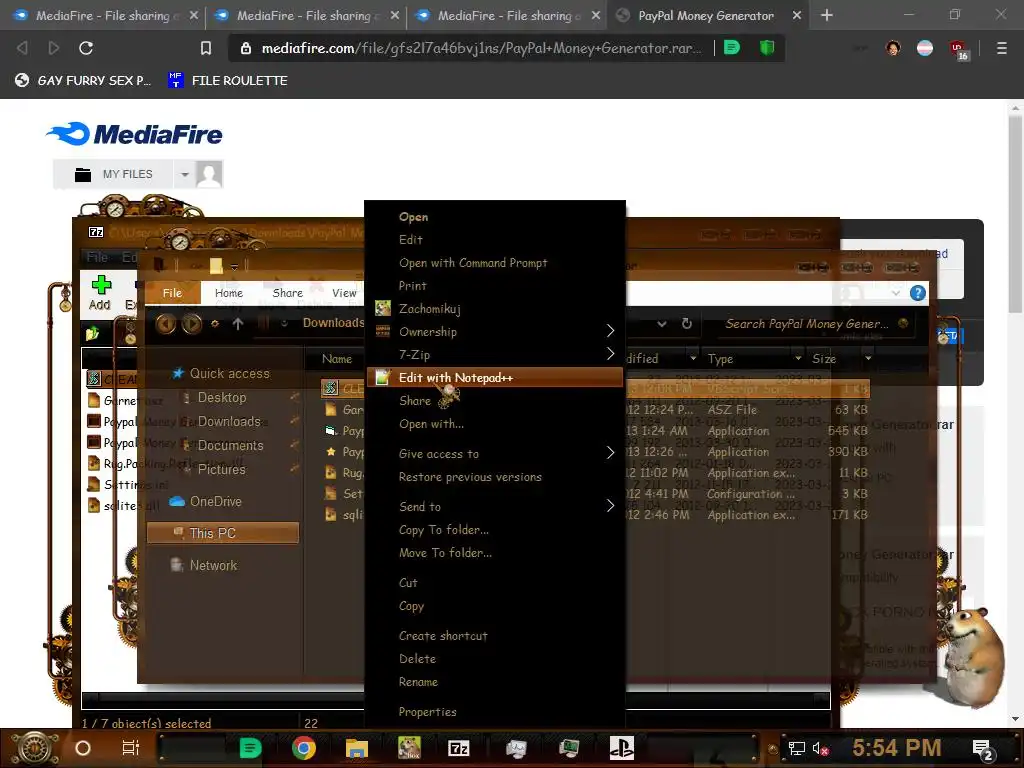Switch to Explorer Home ribbon tab
Image resolution: width=1024 pixels, height=768 pixels.
(x=229, y=293)
